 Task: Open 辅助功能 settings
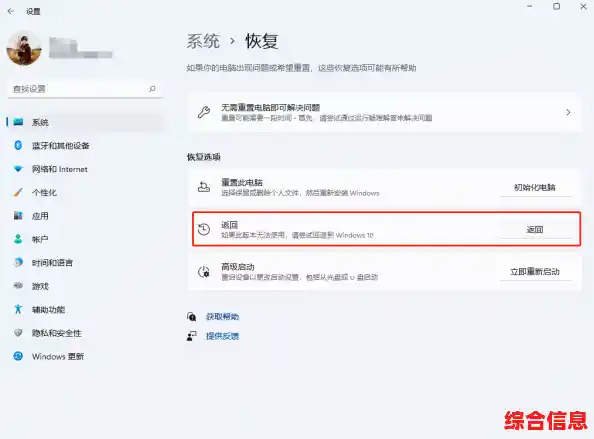click(84, 309)
